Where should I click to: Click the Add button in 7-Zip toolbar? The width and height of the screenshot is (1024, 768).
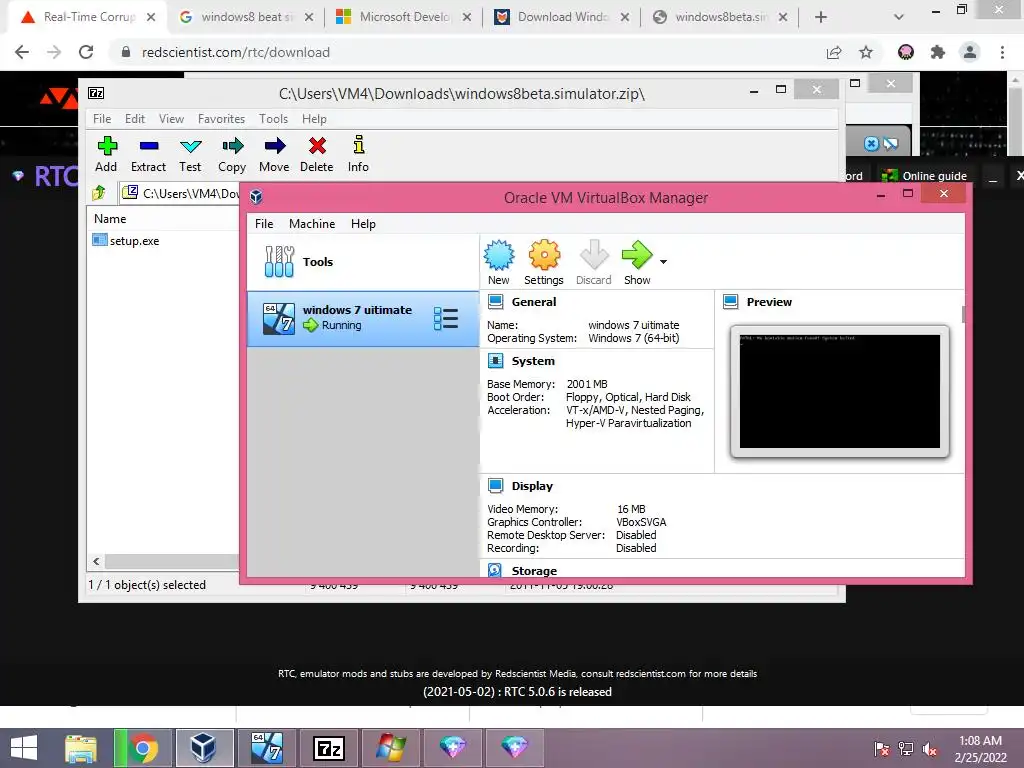(x=106, y=154)
